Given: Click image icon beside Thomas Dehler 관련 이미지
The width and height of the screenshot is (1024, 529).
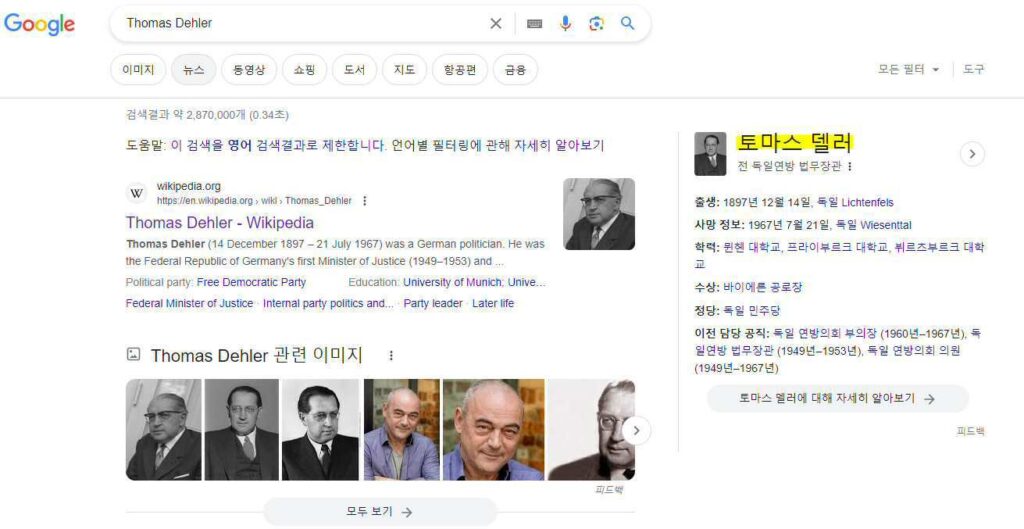Looking at the screenshot, I should tap(133, 355).
